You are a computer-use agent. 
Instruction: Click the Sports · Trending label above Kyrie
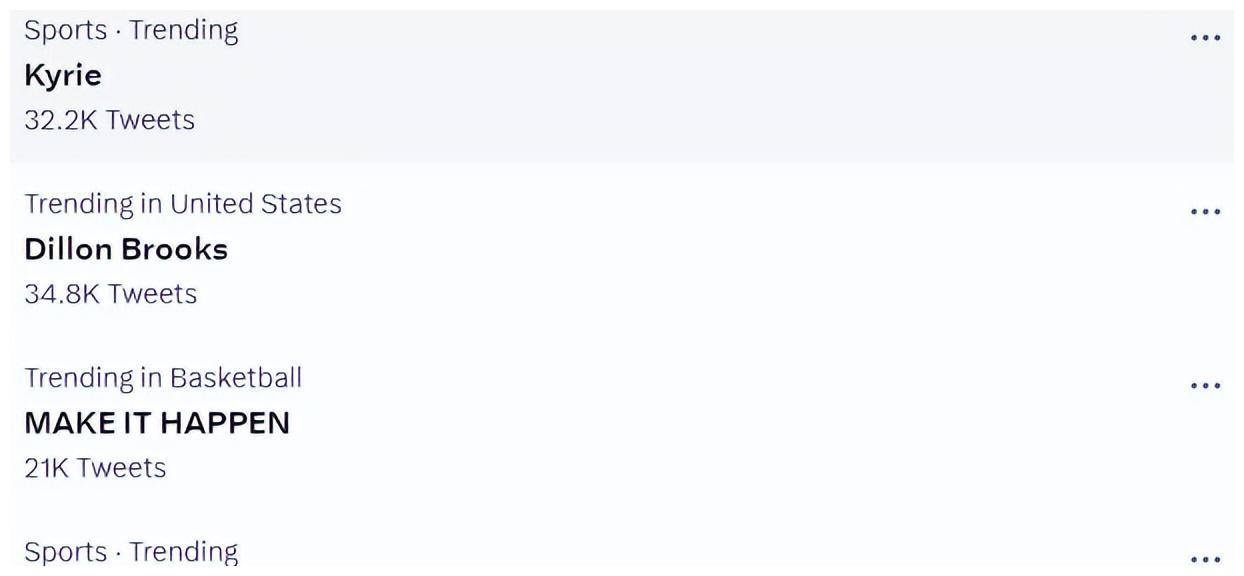[x=131, y=30]
